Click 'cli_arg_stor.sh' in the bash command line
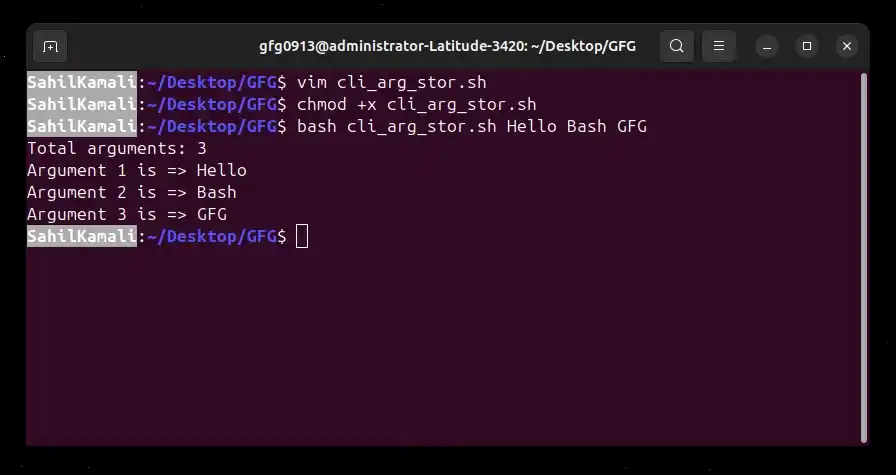This screenshot has height=475, width=896. tap(422, 126)
